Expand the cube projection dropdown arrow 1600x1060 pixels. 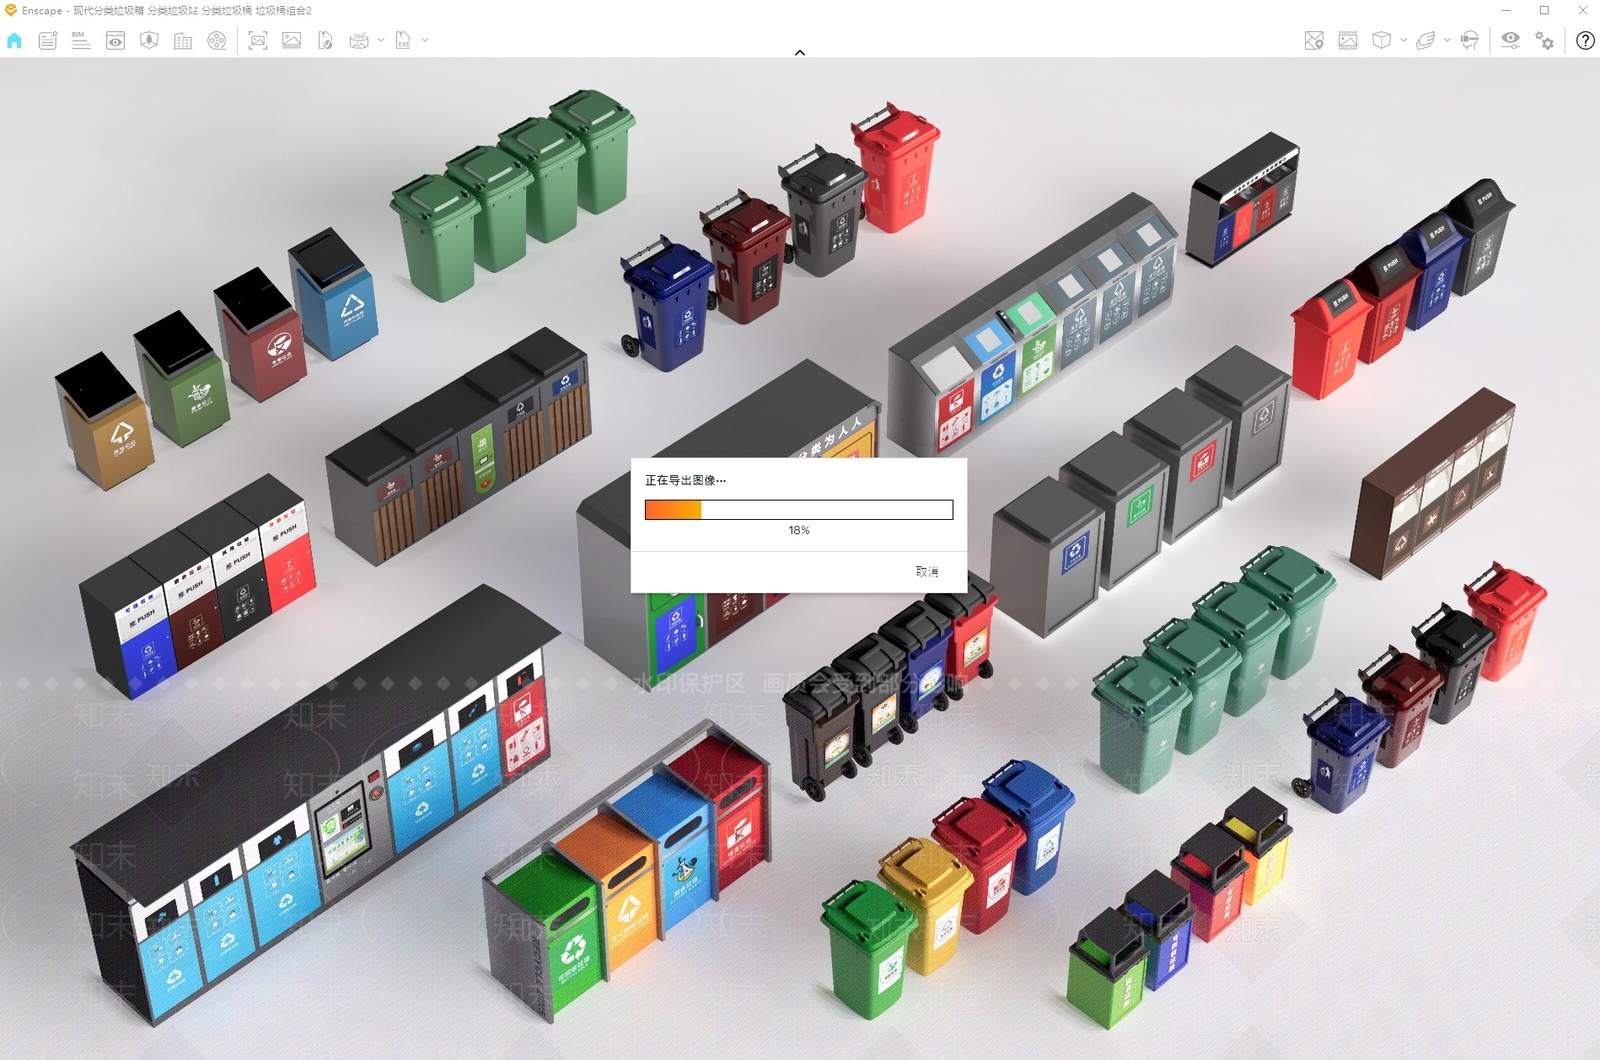(1403, 41)
